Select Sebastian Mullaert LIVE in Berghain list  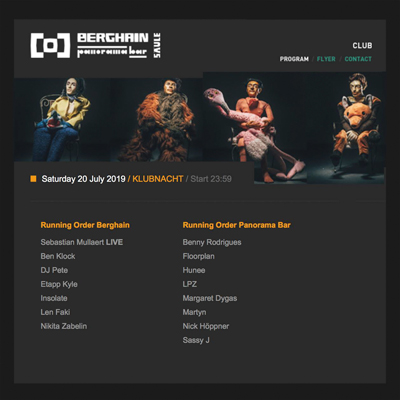[82, 242]
